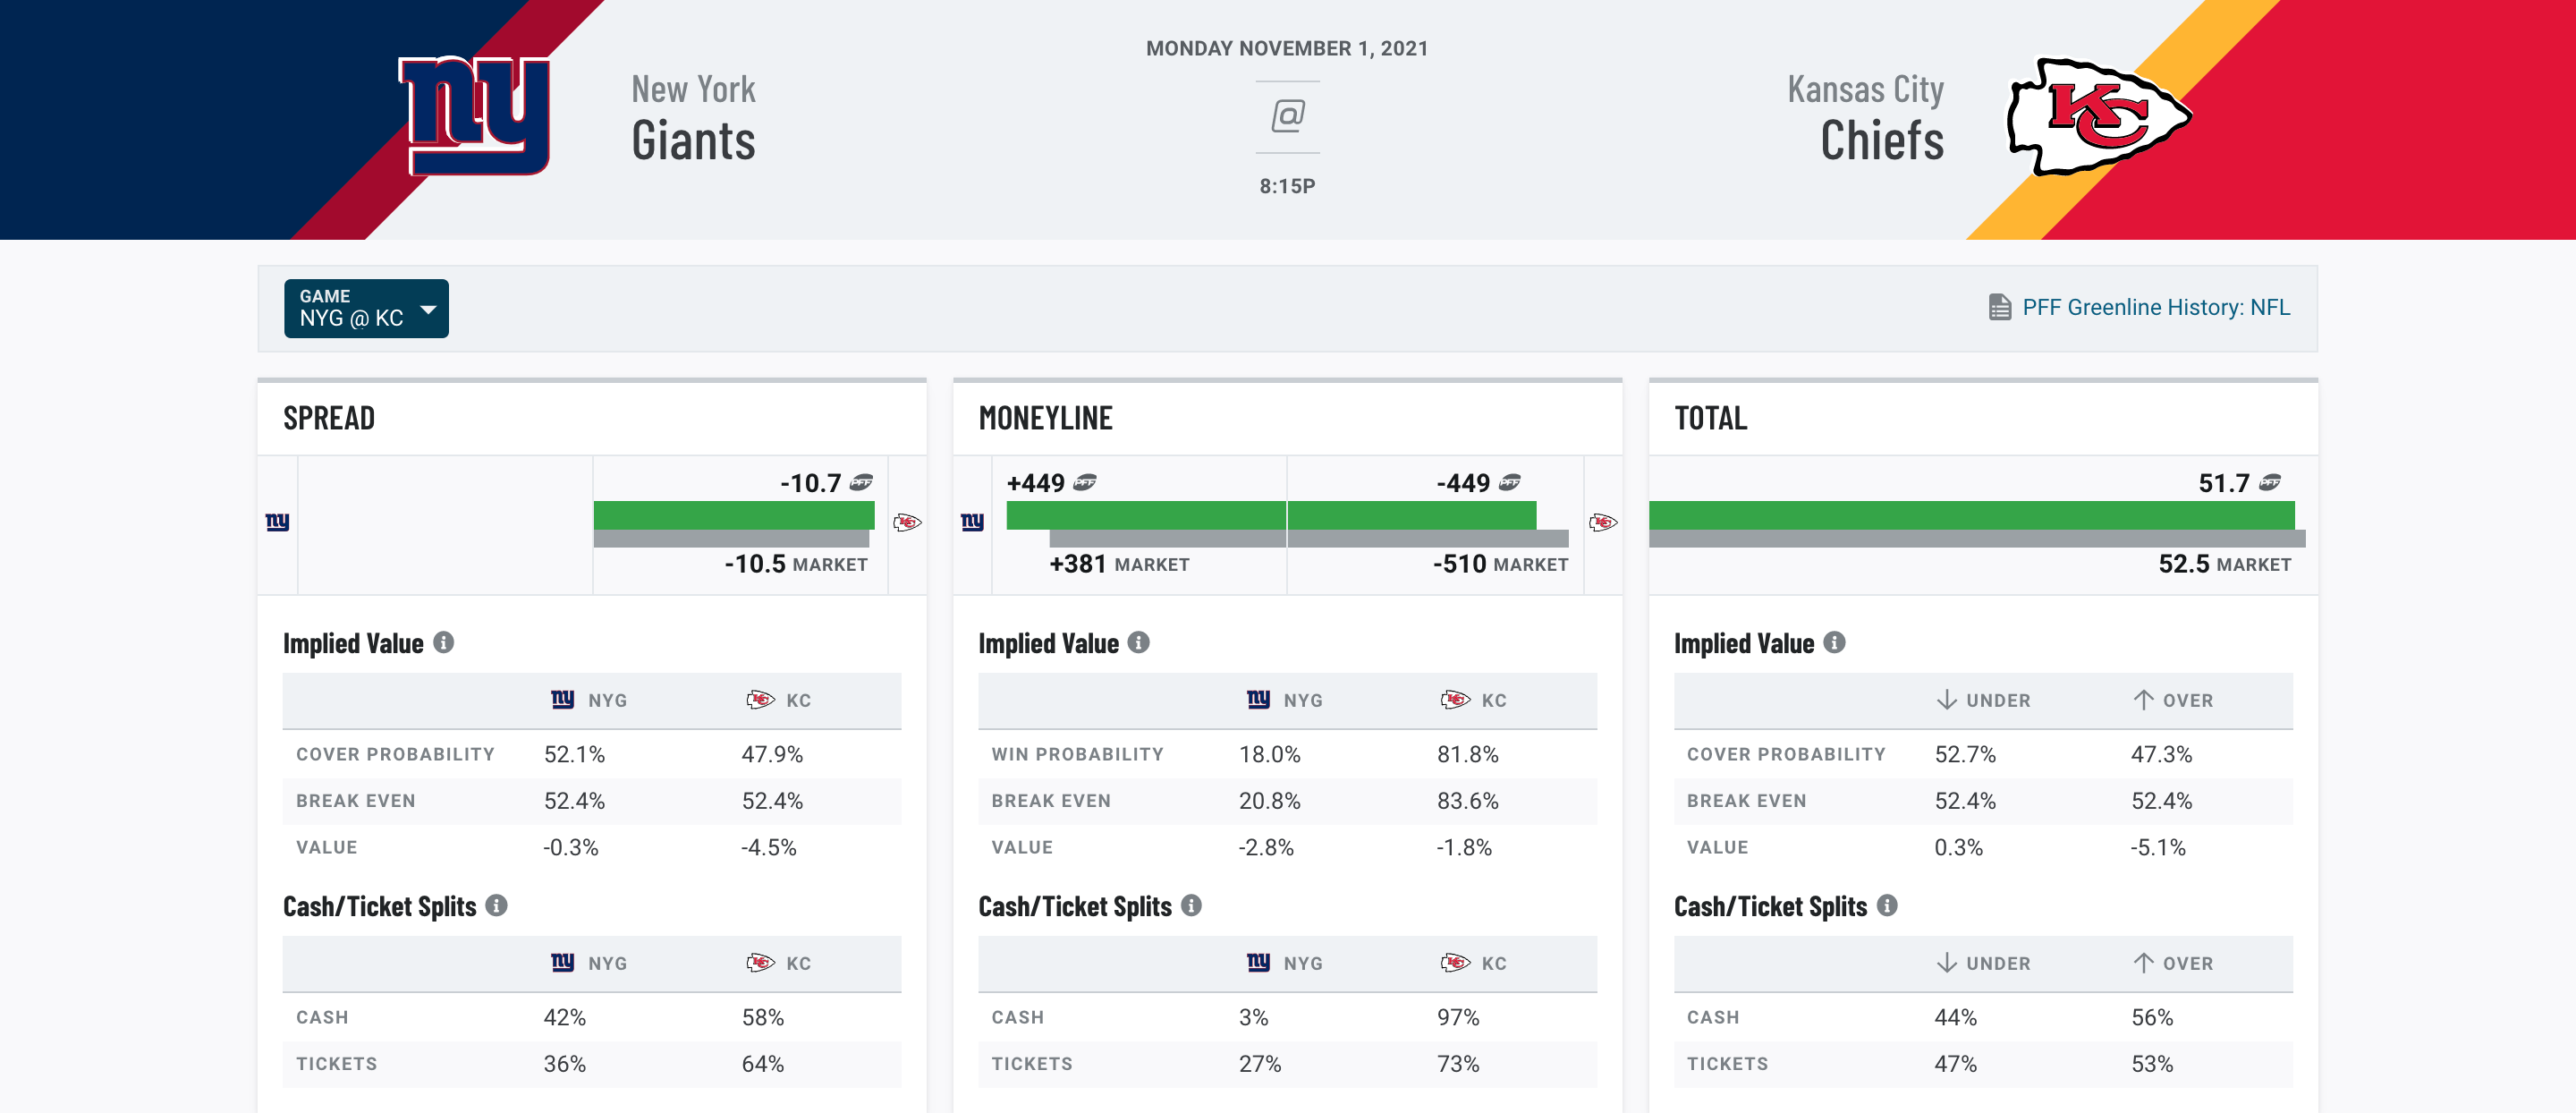Click Moneyline Cash/Ticket Splits info icon
The height and width of the screenshot is (1113, 2576).
click(1191, 906)
